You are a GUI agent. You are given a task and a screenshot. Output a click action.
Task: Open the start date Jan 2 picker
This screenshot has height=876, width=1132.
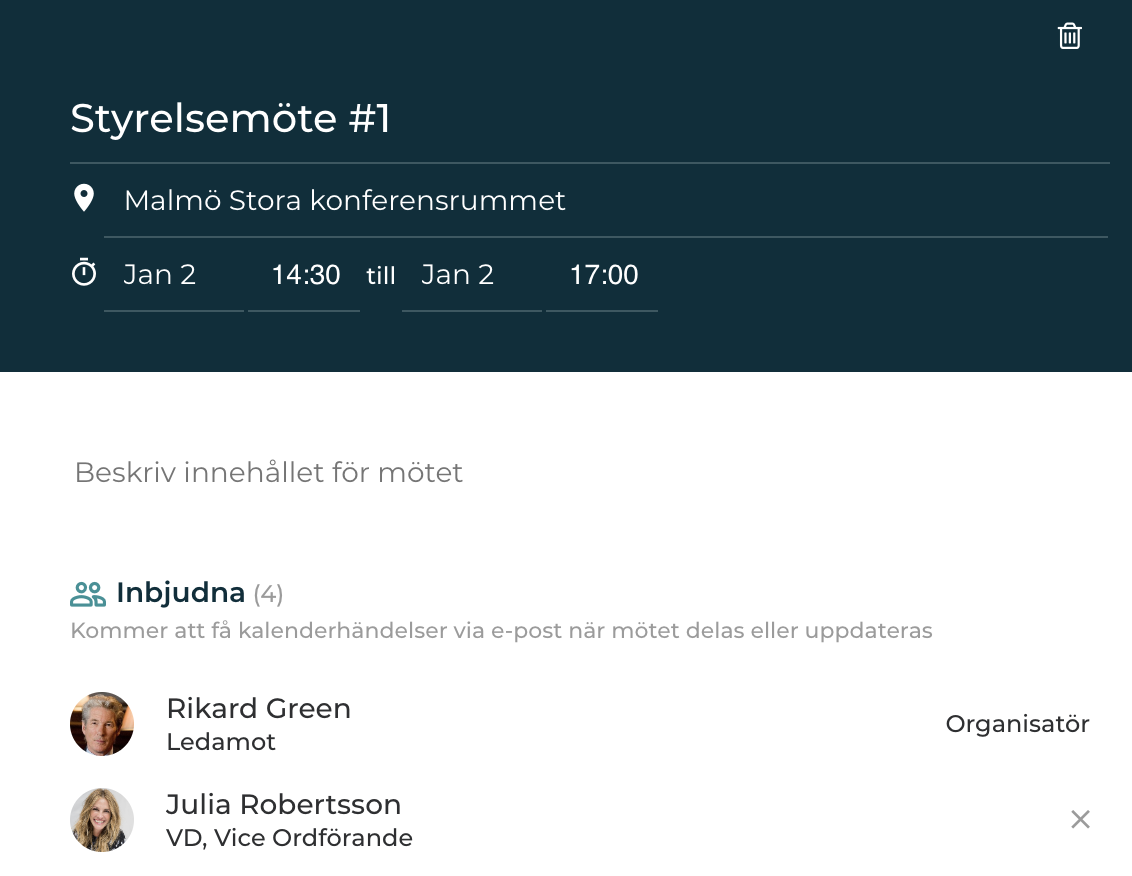pos(174,275)
